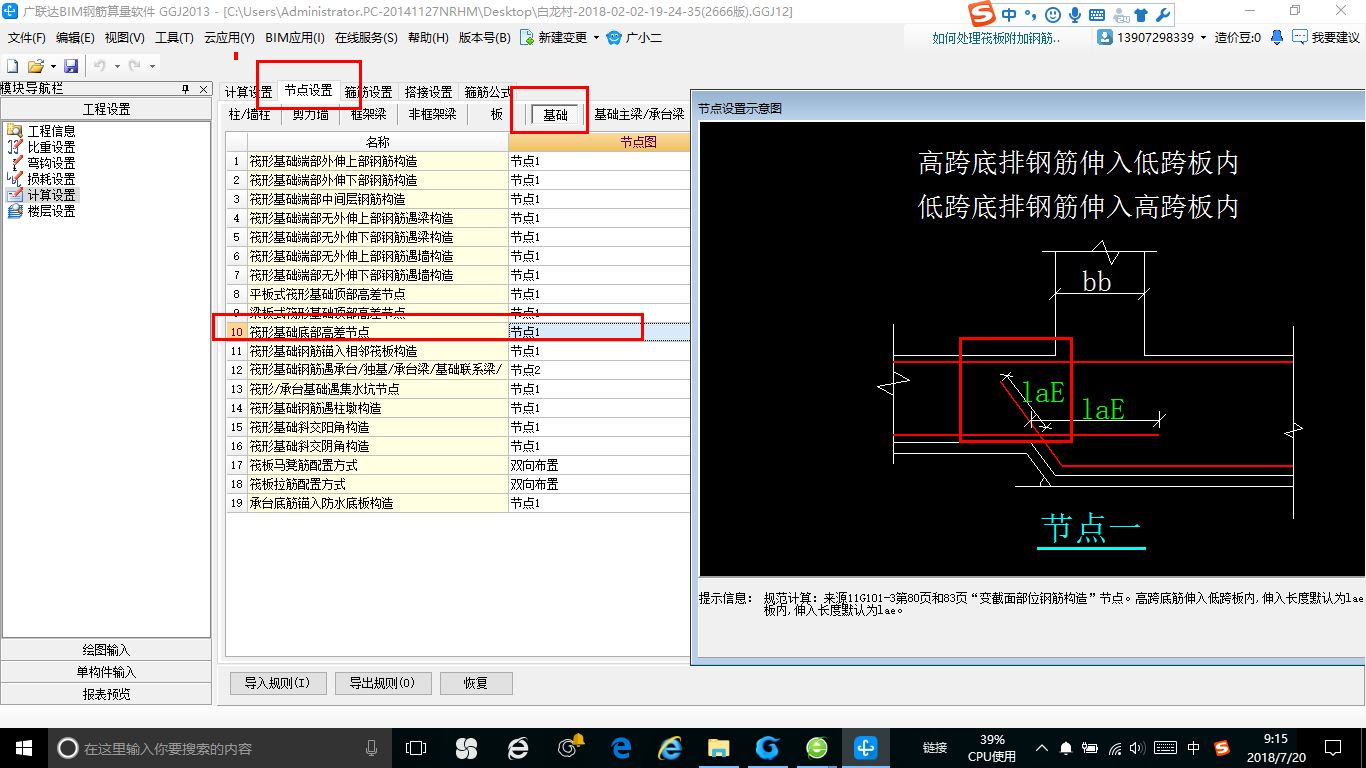This screenshot has width=1366, height=768.
Task: Switch to the 搭接设置 tab
Action: [428, 92]
